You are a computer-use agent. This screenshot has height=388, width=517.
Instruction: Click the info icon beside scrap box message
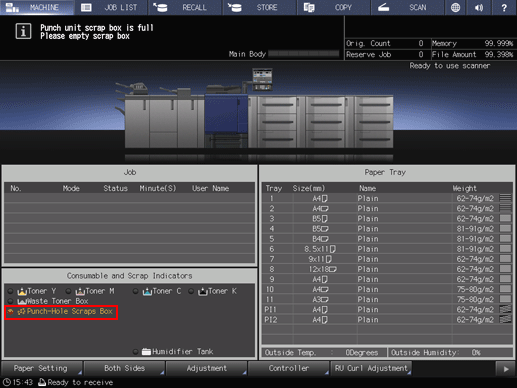point(23,32)
